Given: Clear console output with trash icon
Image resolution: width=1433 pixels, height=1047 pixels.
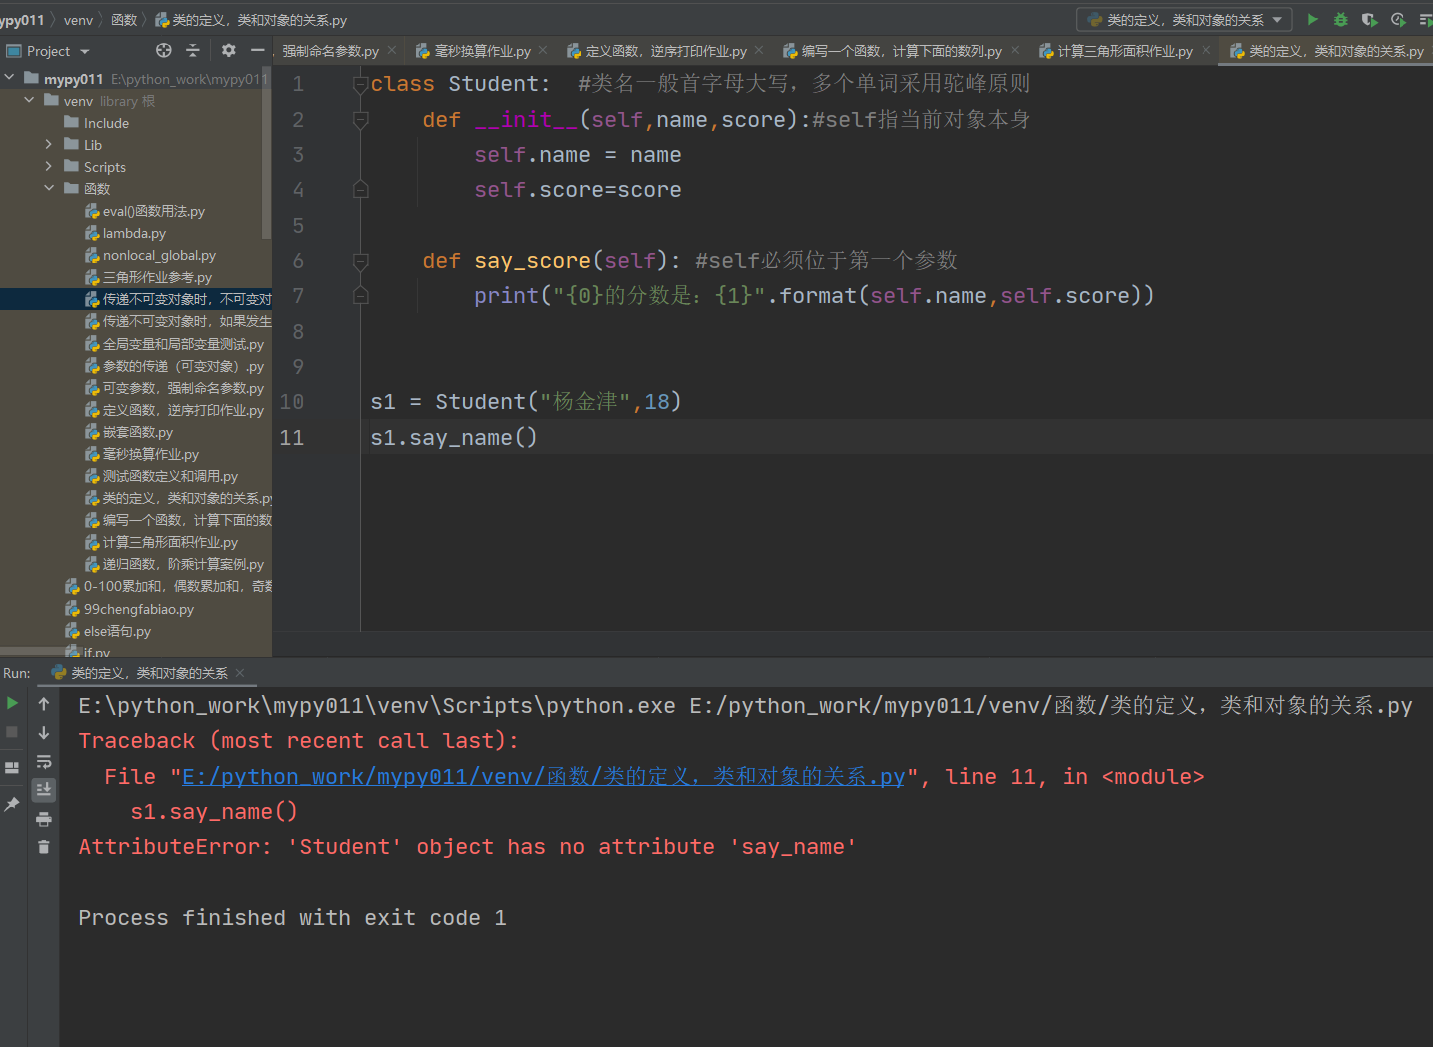Looking at the screenshot, I should [44, 847].
